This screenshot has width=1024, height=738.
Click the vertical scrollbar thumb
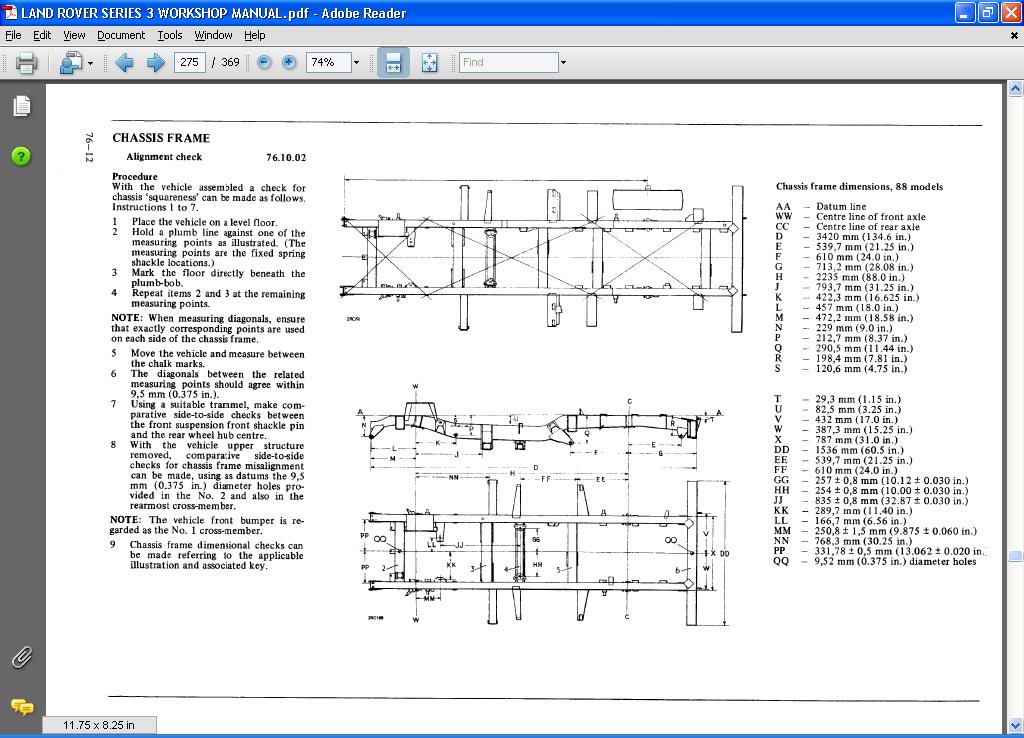[x=1015, y=556]
